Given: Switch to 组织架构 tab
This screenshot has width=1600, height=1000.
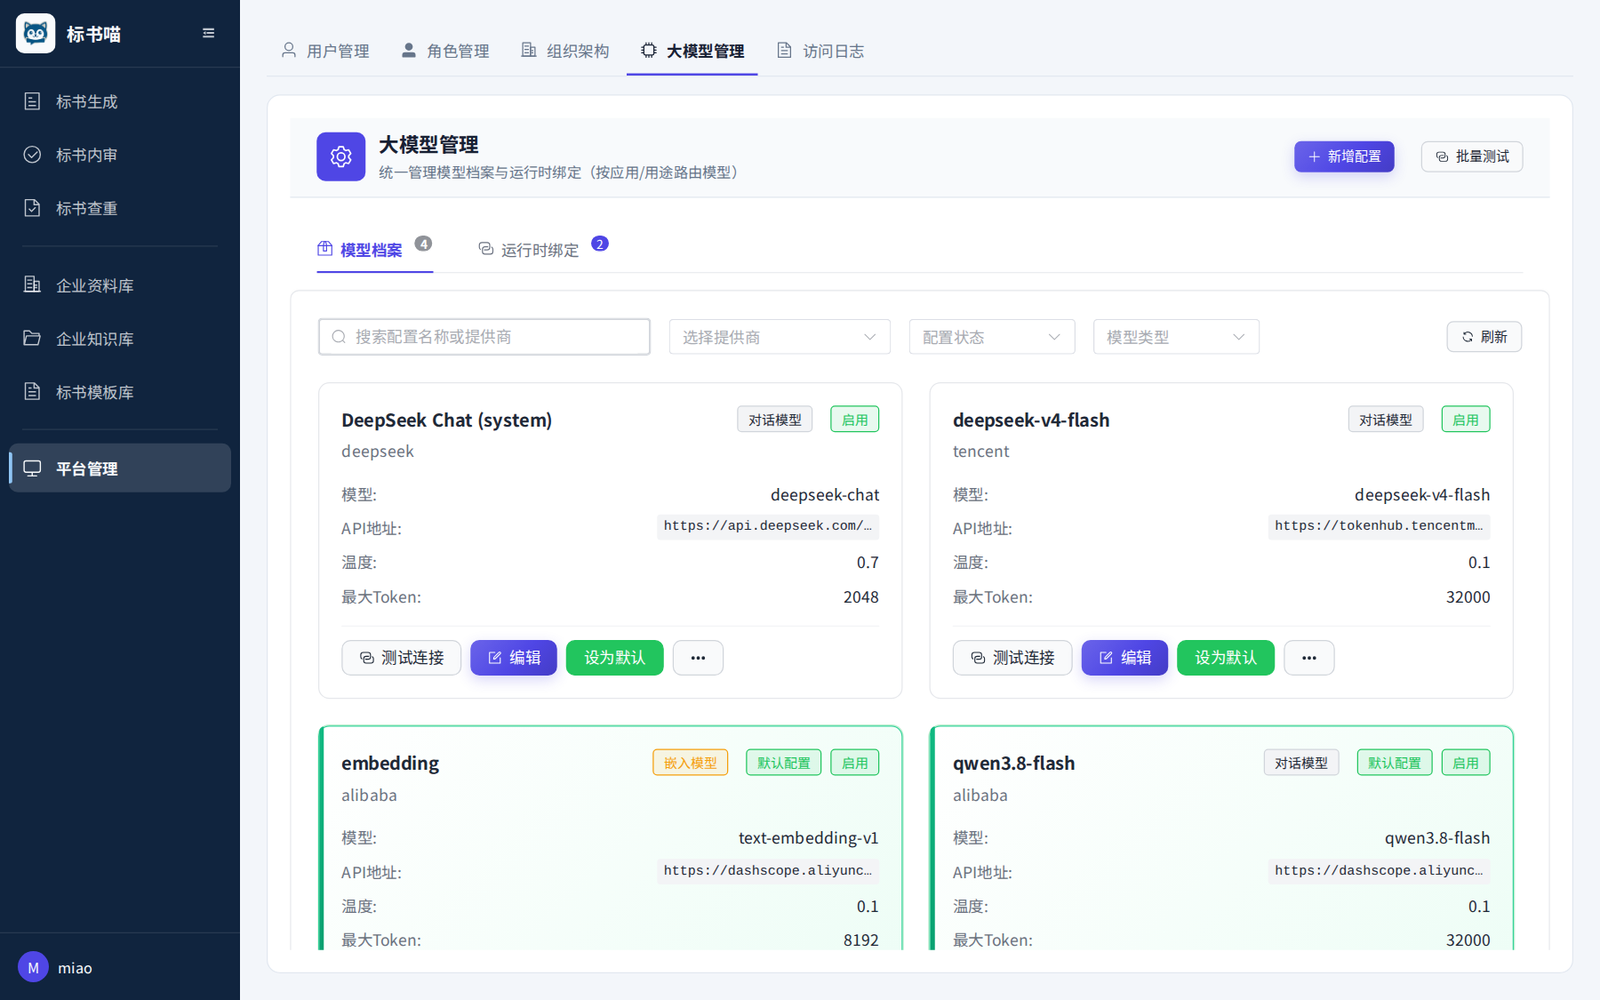Looking at the screenshot, I should click(x=565, y=51).
